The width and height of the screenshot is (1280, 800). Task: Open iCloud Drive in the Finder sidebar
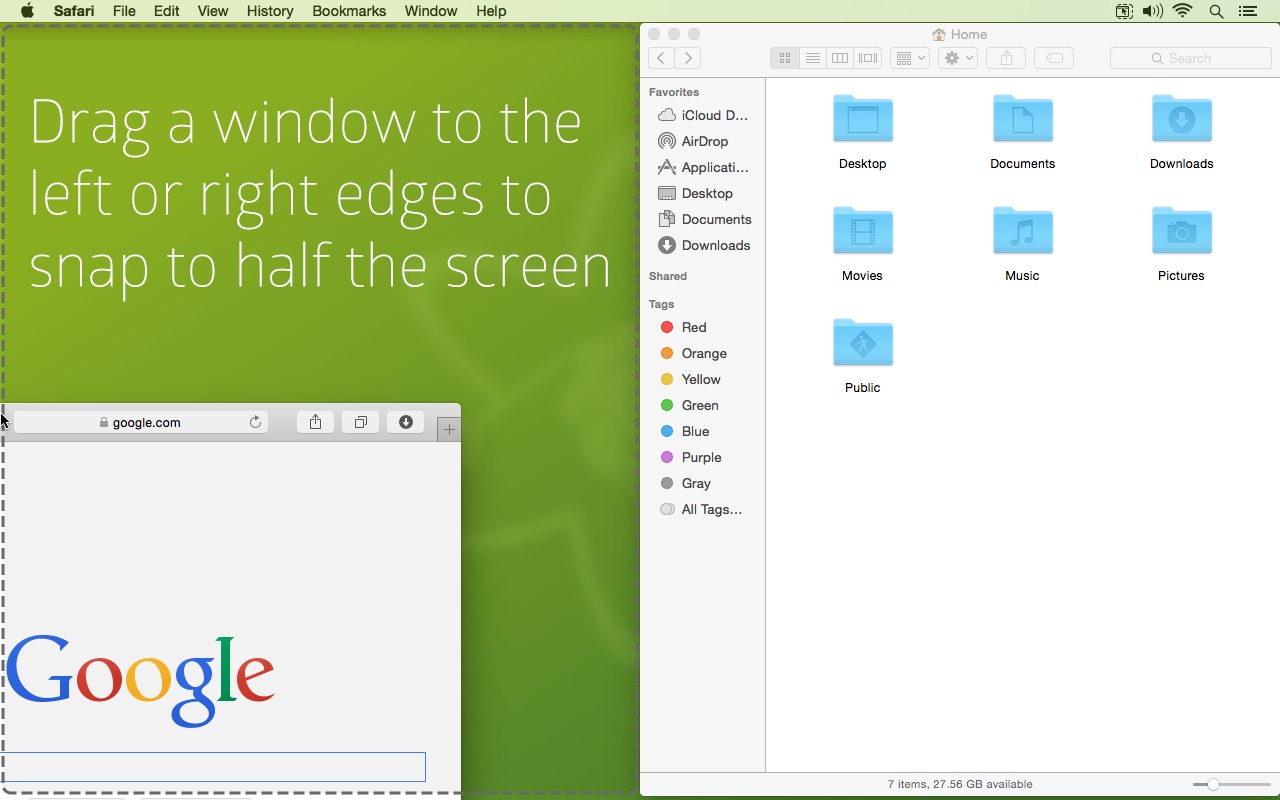[x=704, y=115]
